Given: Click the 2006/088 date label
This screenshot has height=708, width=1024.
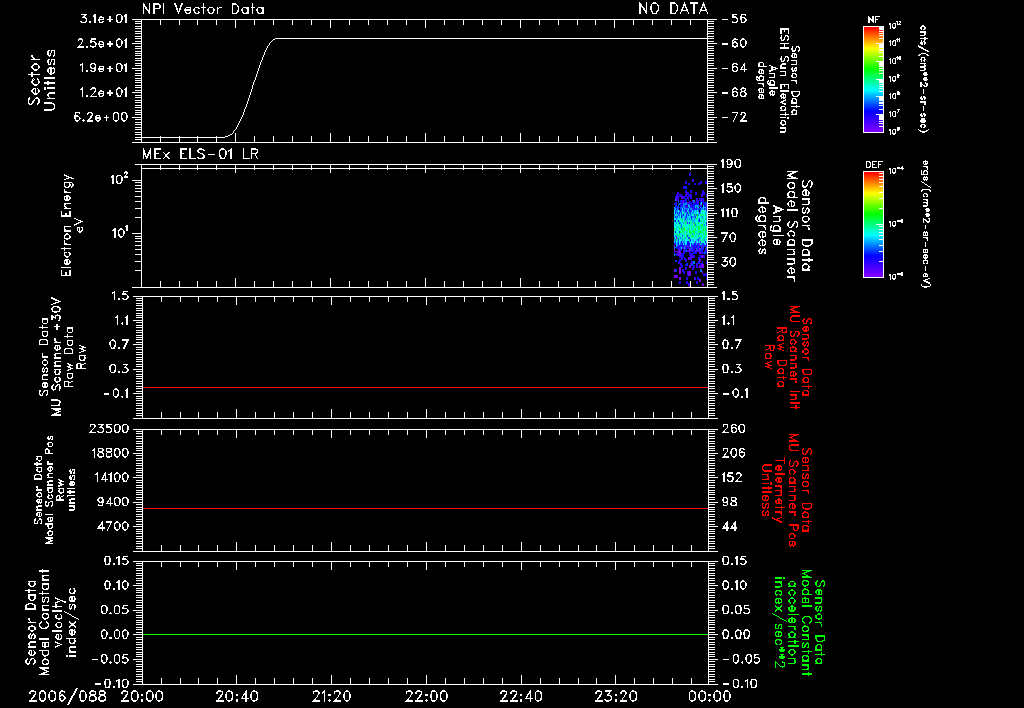Looking at the screenshot, I should 67,696.
